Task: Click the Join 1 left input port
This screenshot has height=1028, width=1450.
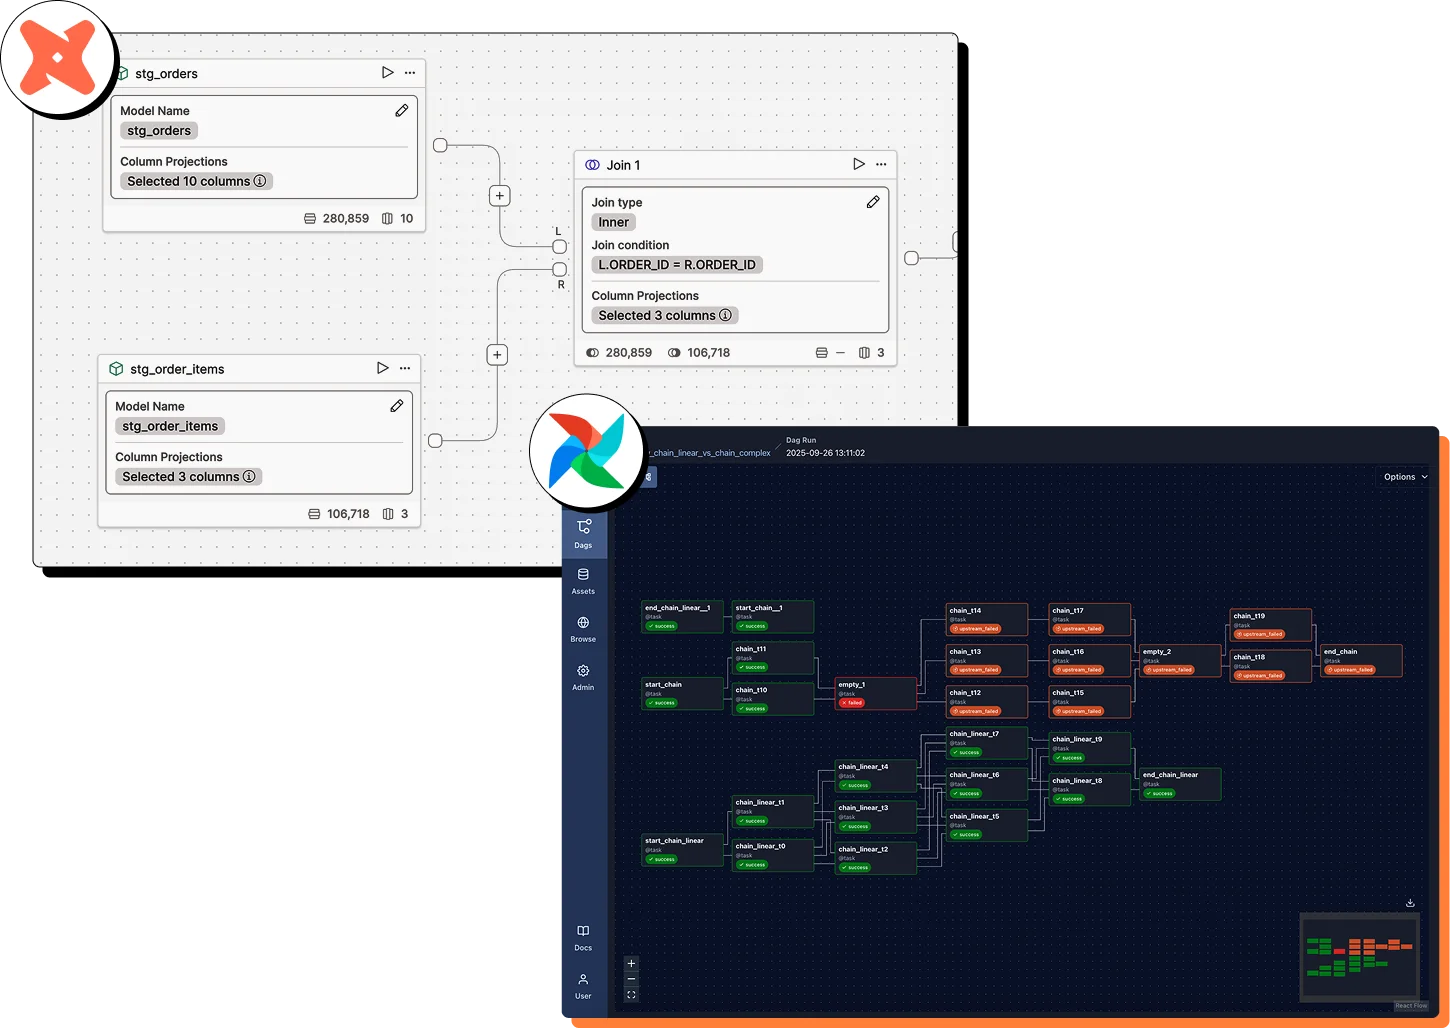Action: (x=559, y=246)
